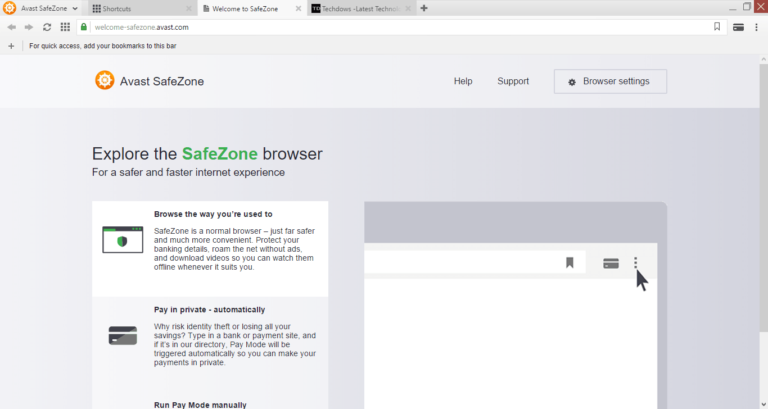This screenshot has height=409, width=768.
Task: Click the scroll up arrow
Action: (764, 59)
